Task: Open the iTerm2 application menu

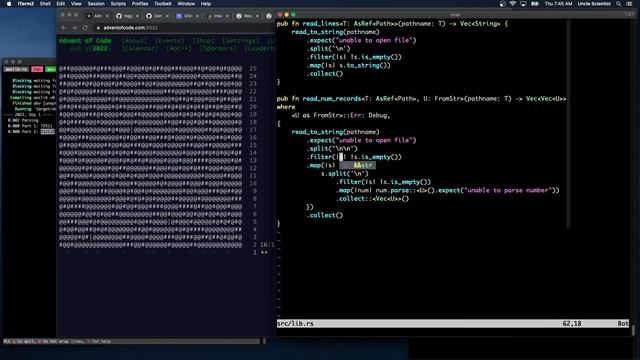Action: (x=26, y=4)
